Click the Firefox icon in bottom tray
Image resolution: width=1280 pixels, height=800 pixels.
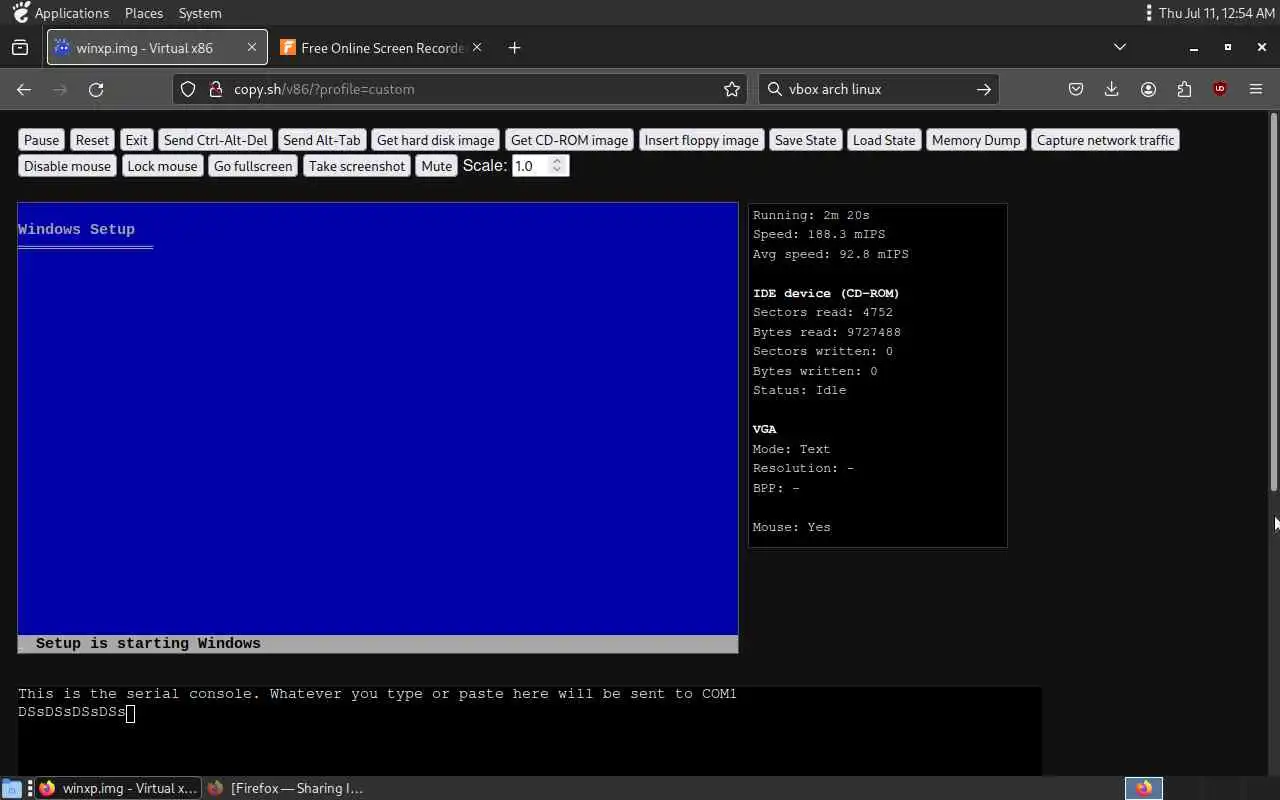click(1144, 788)
